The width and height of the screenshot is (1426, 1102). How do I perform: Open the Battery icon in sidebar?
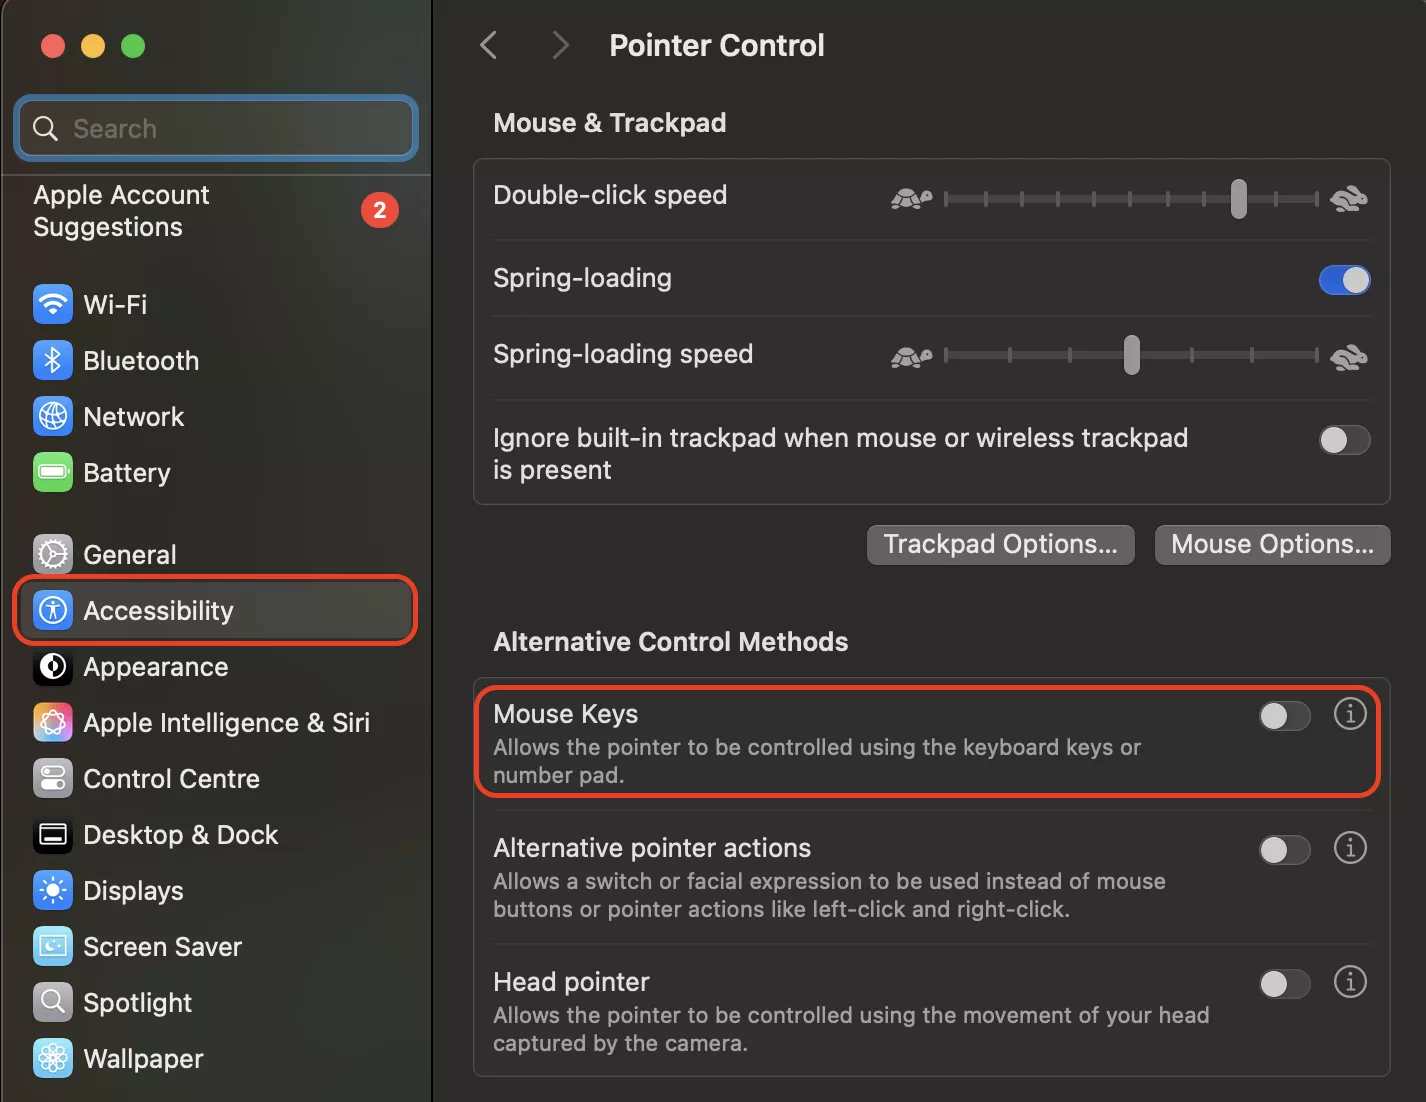point(53,473)
